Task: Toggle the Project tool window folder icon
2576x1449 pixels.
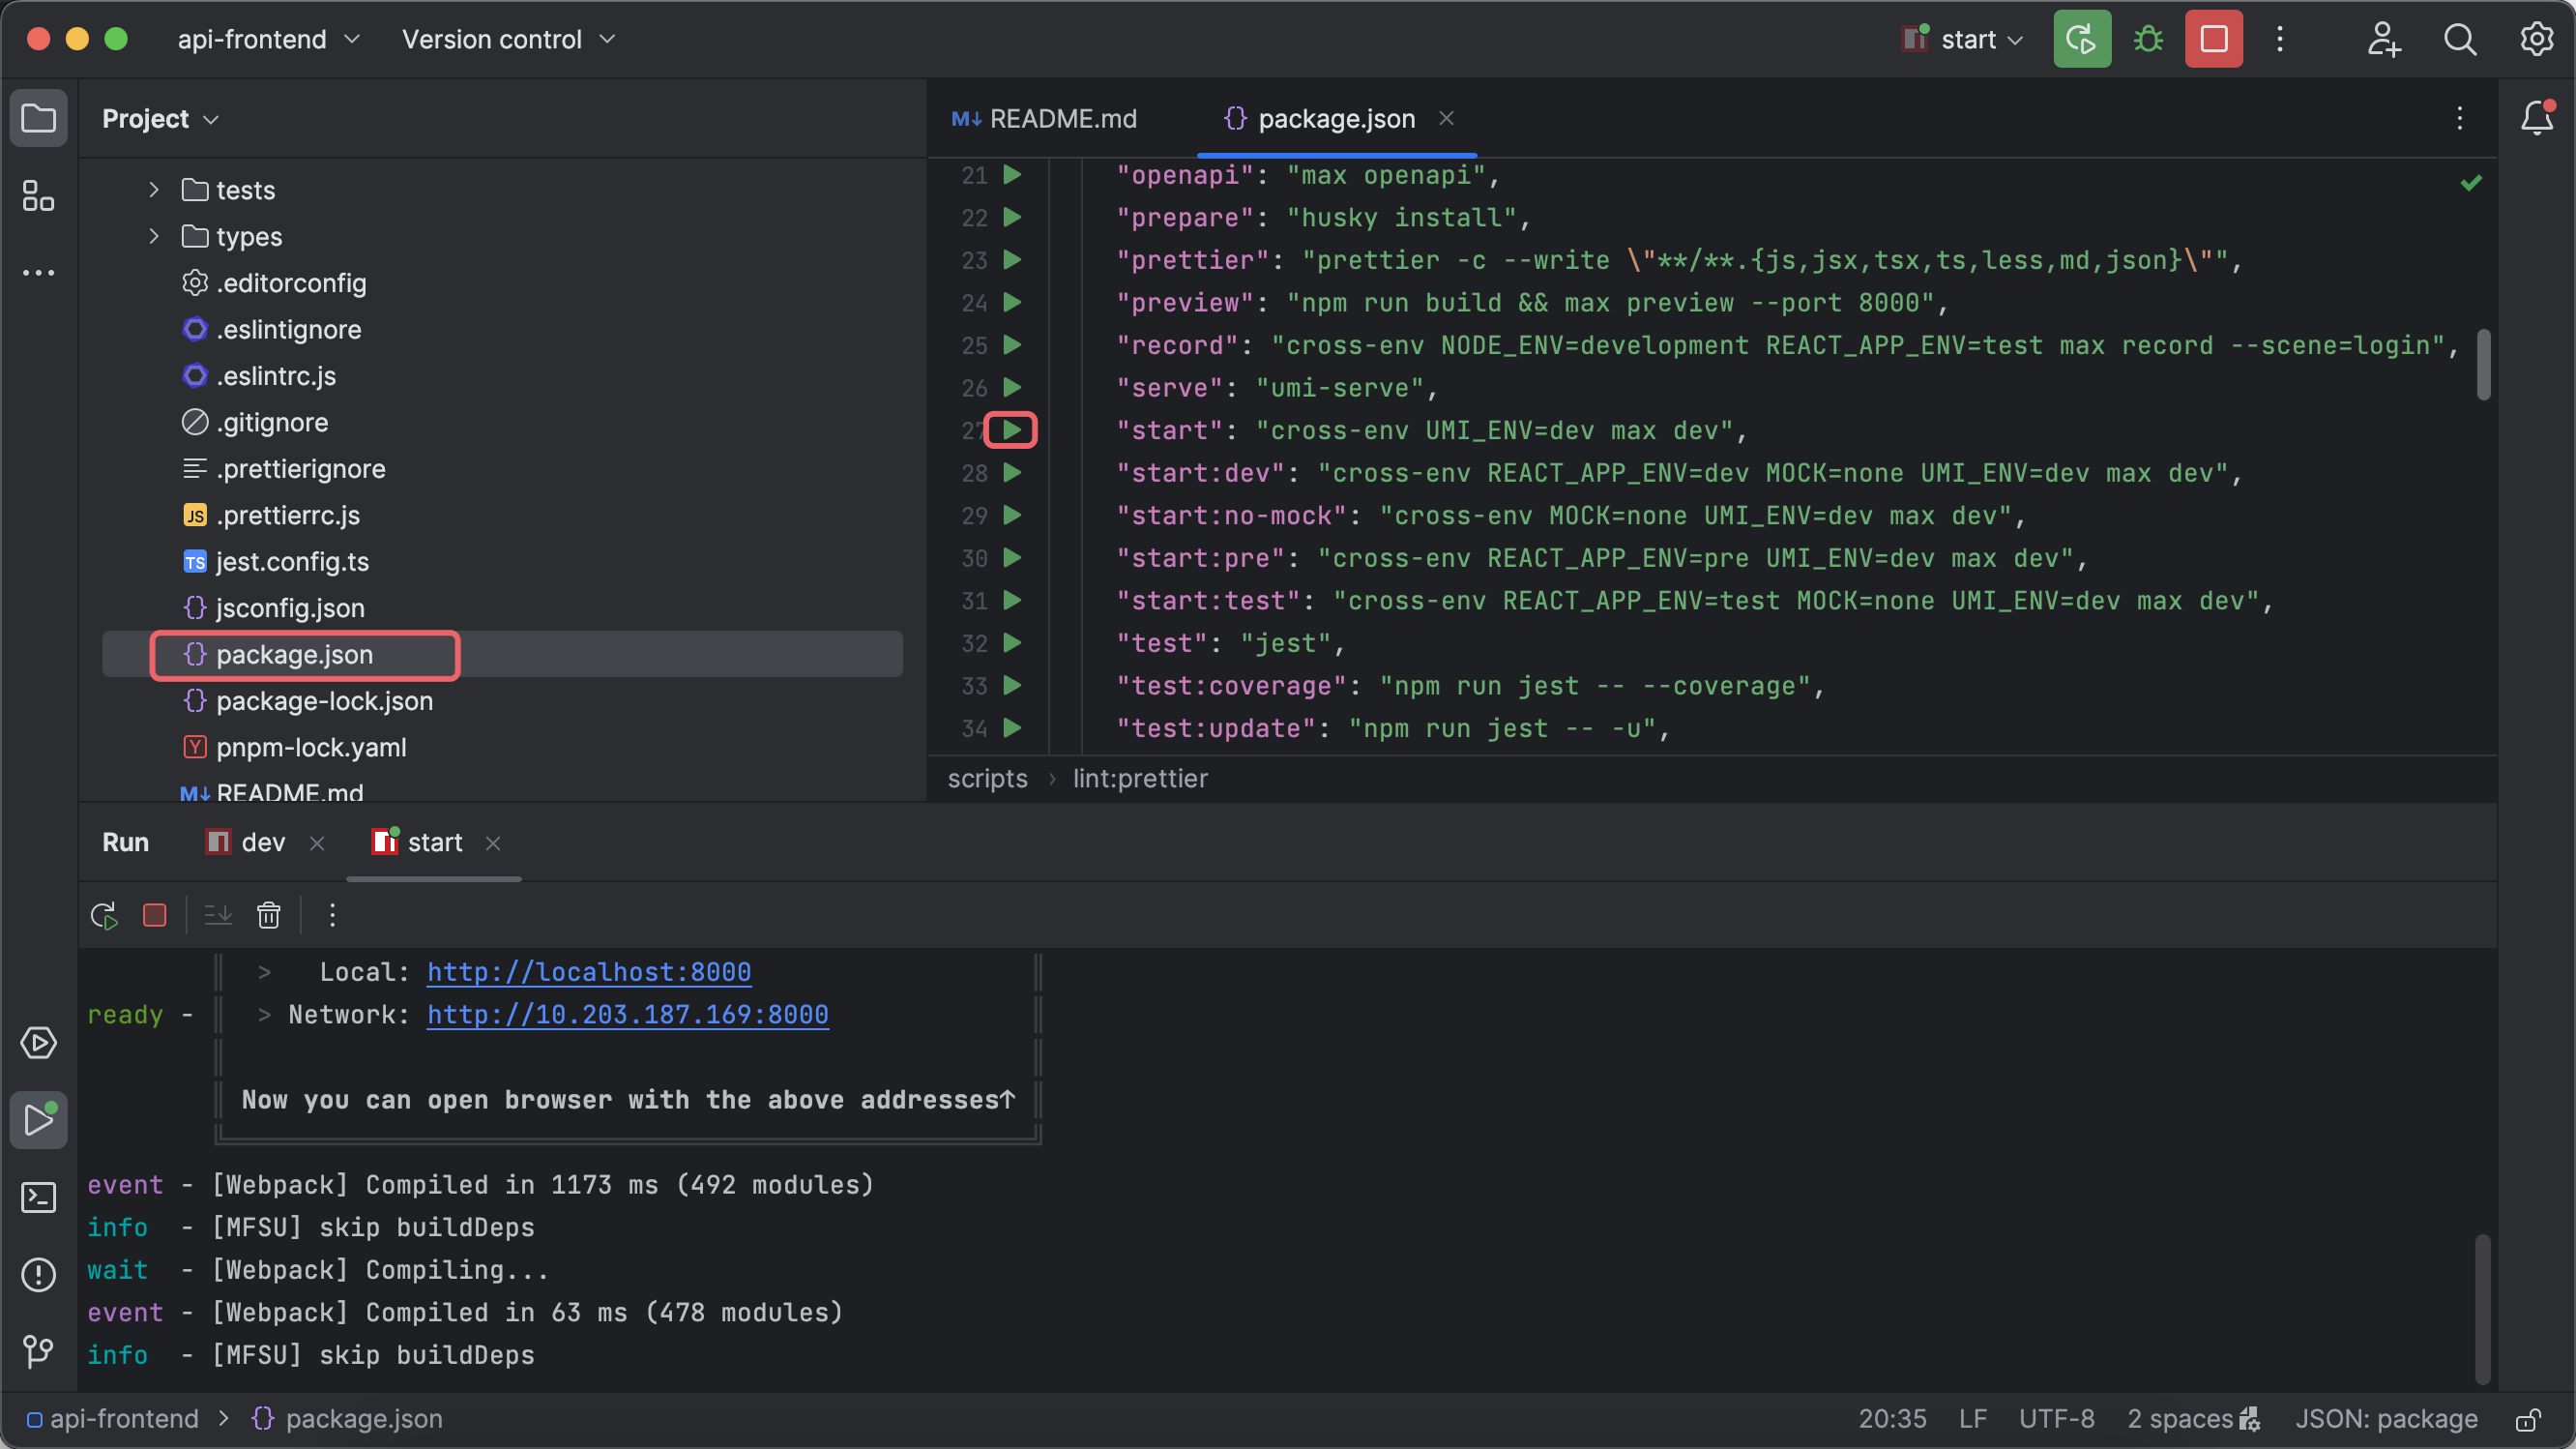Action: pos(39,118)
